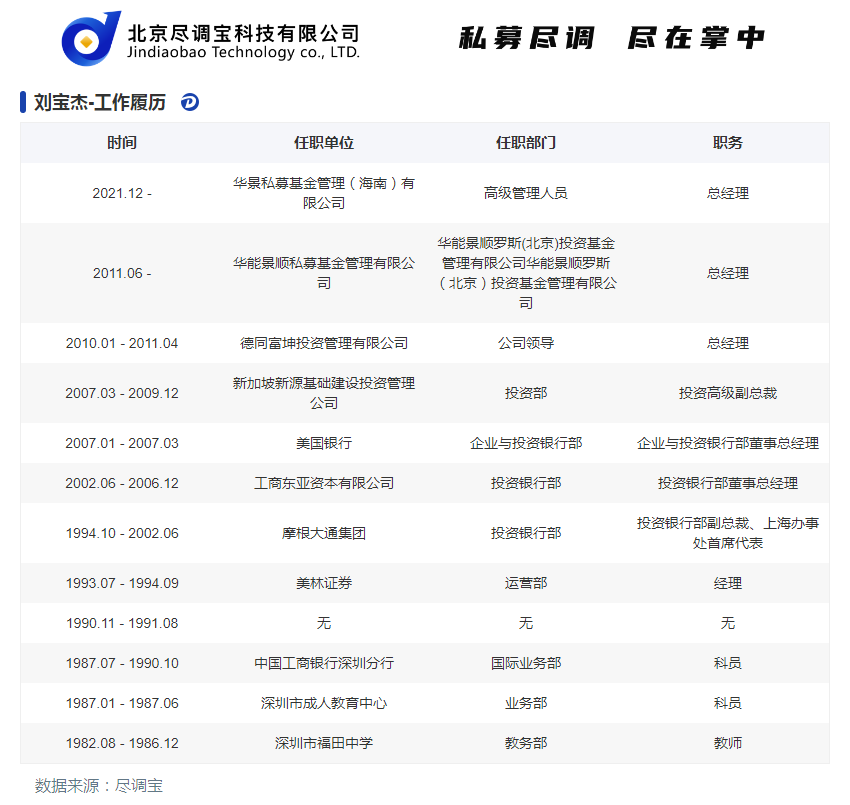
Task: Click the 北京尽调宝科技有限公司 company name
Action: pos(243,34)
